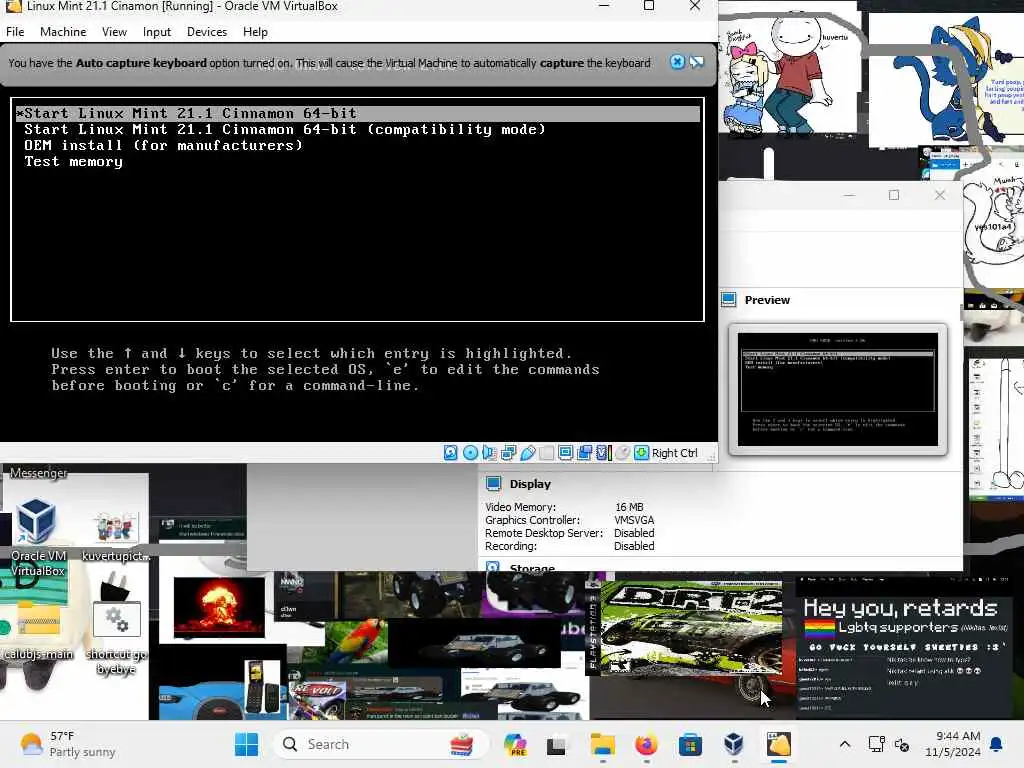Screen dimensions: 1024x768
Task: Open Copilot from the taskbar
Action: pyautogui.click(x=515, y=744)
